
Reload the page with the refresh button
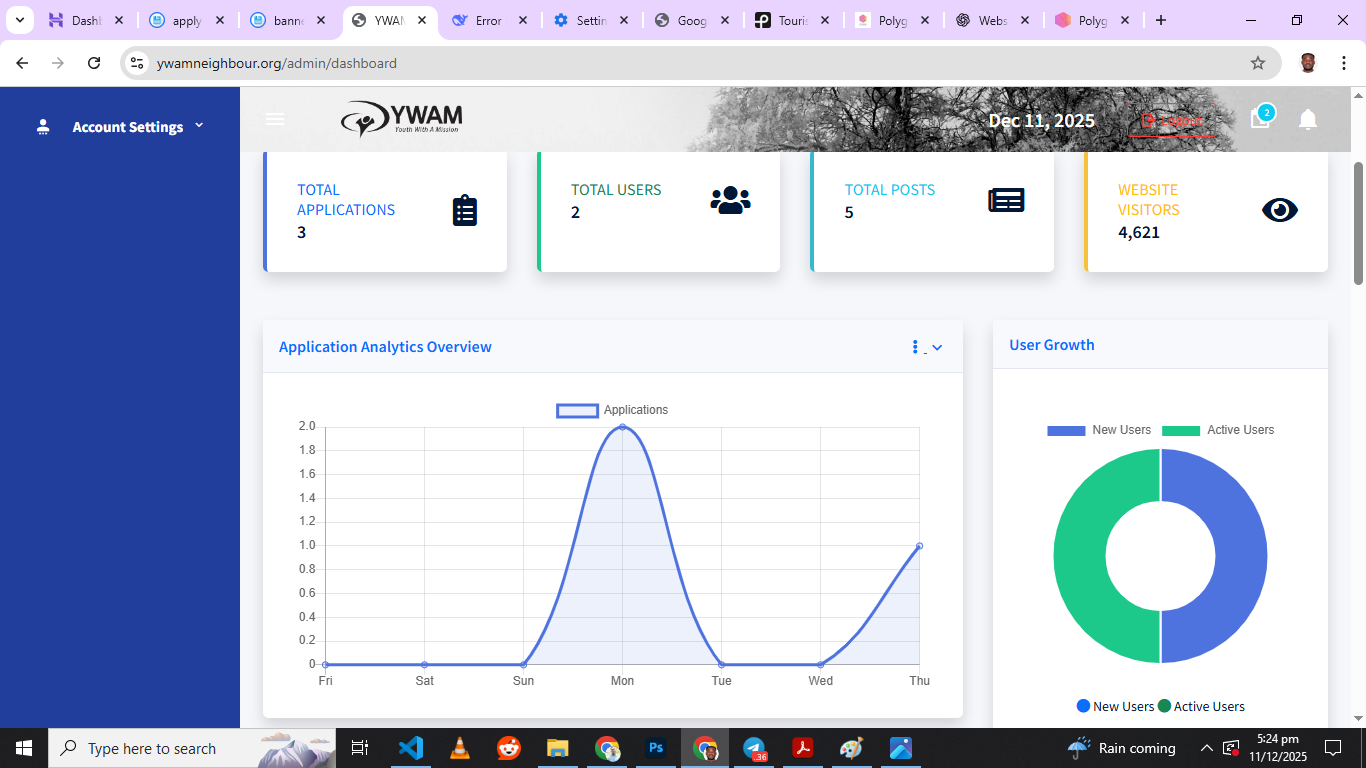click(94, 63)
